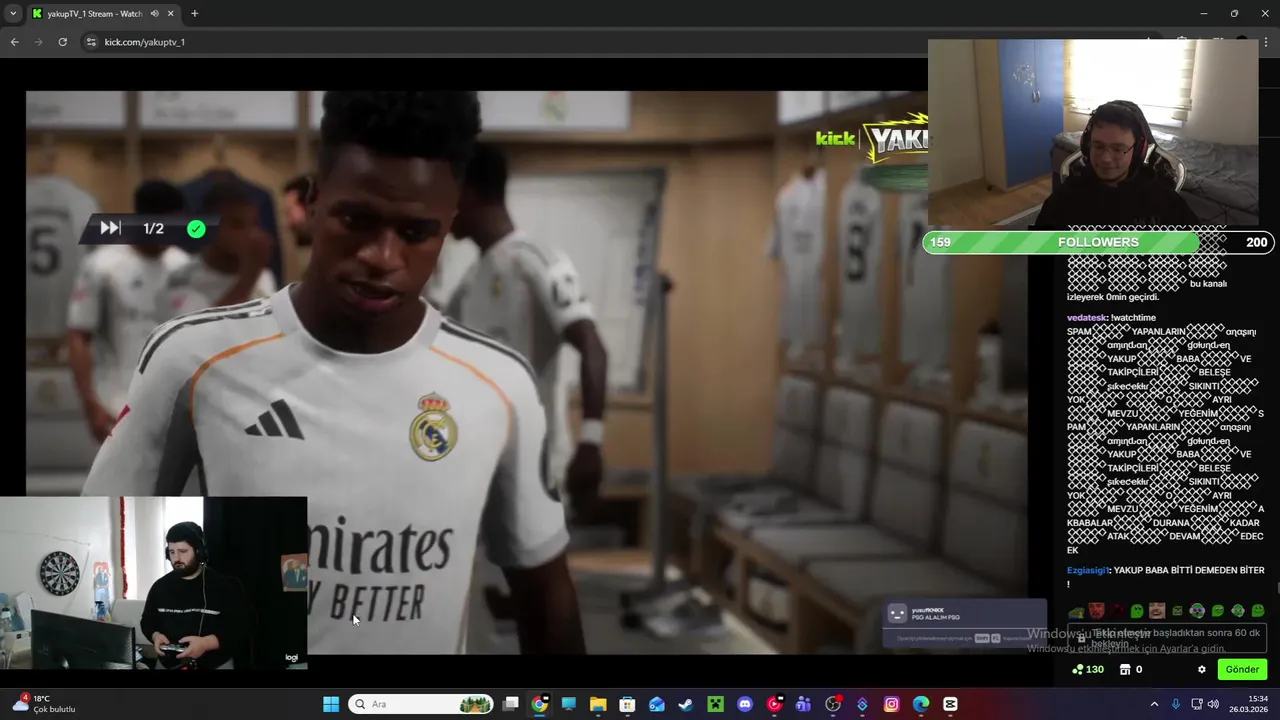Open the channel points balance showing 130

point(1088,669)
